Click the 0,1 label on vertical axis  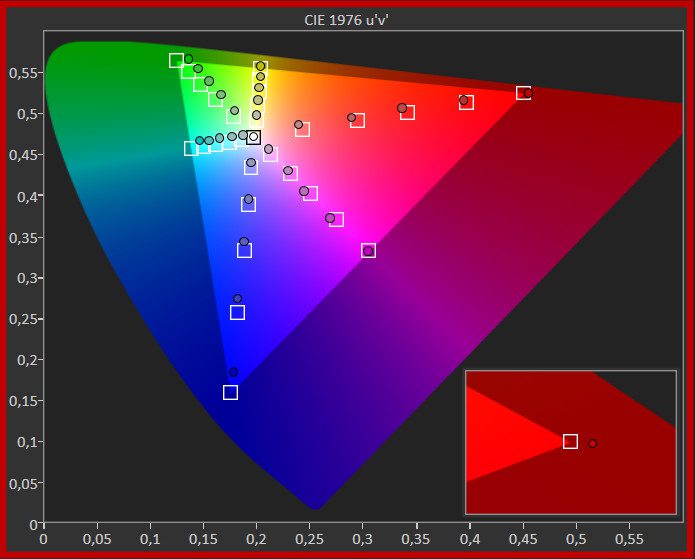(27, 442)
